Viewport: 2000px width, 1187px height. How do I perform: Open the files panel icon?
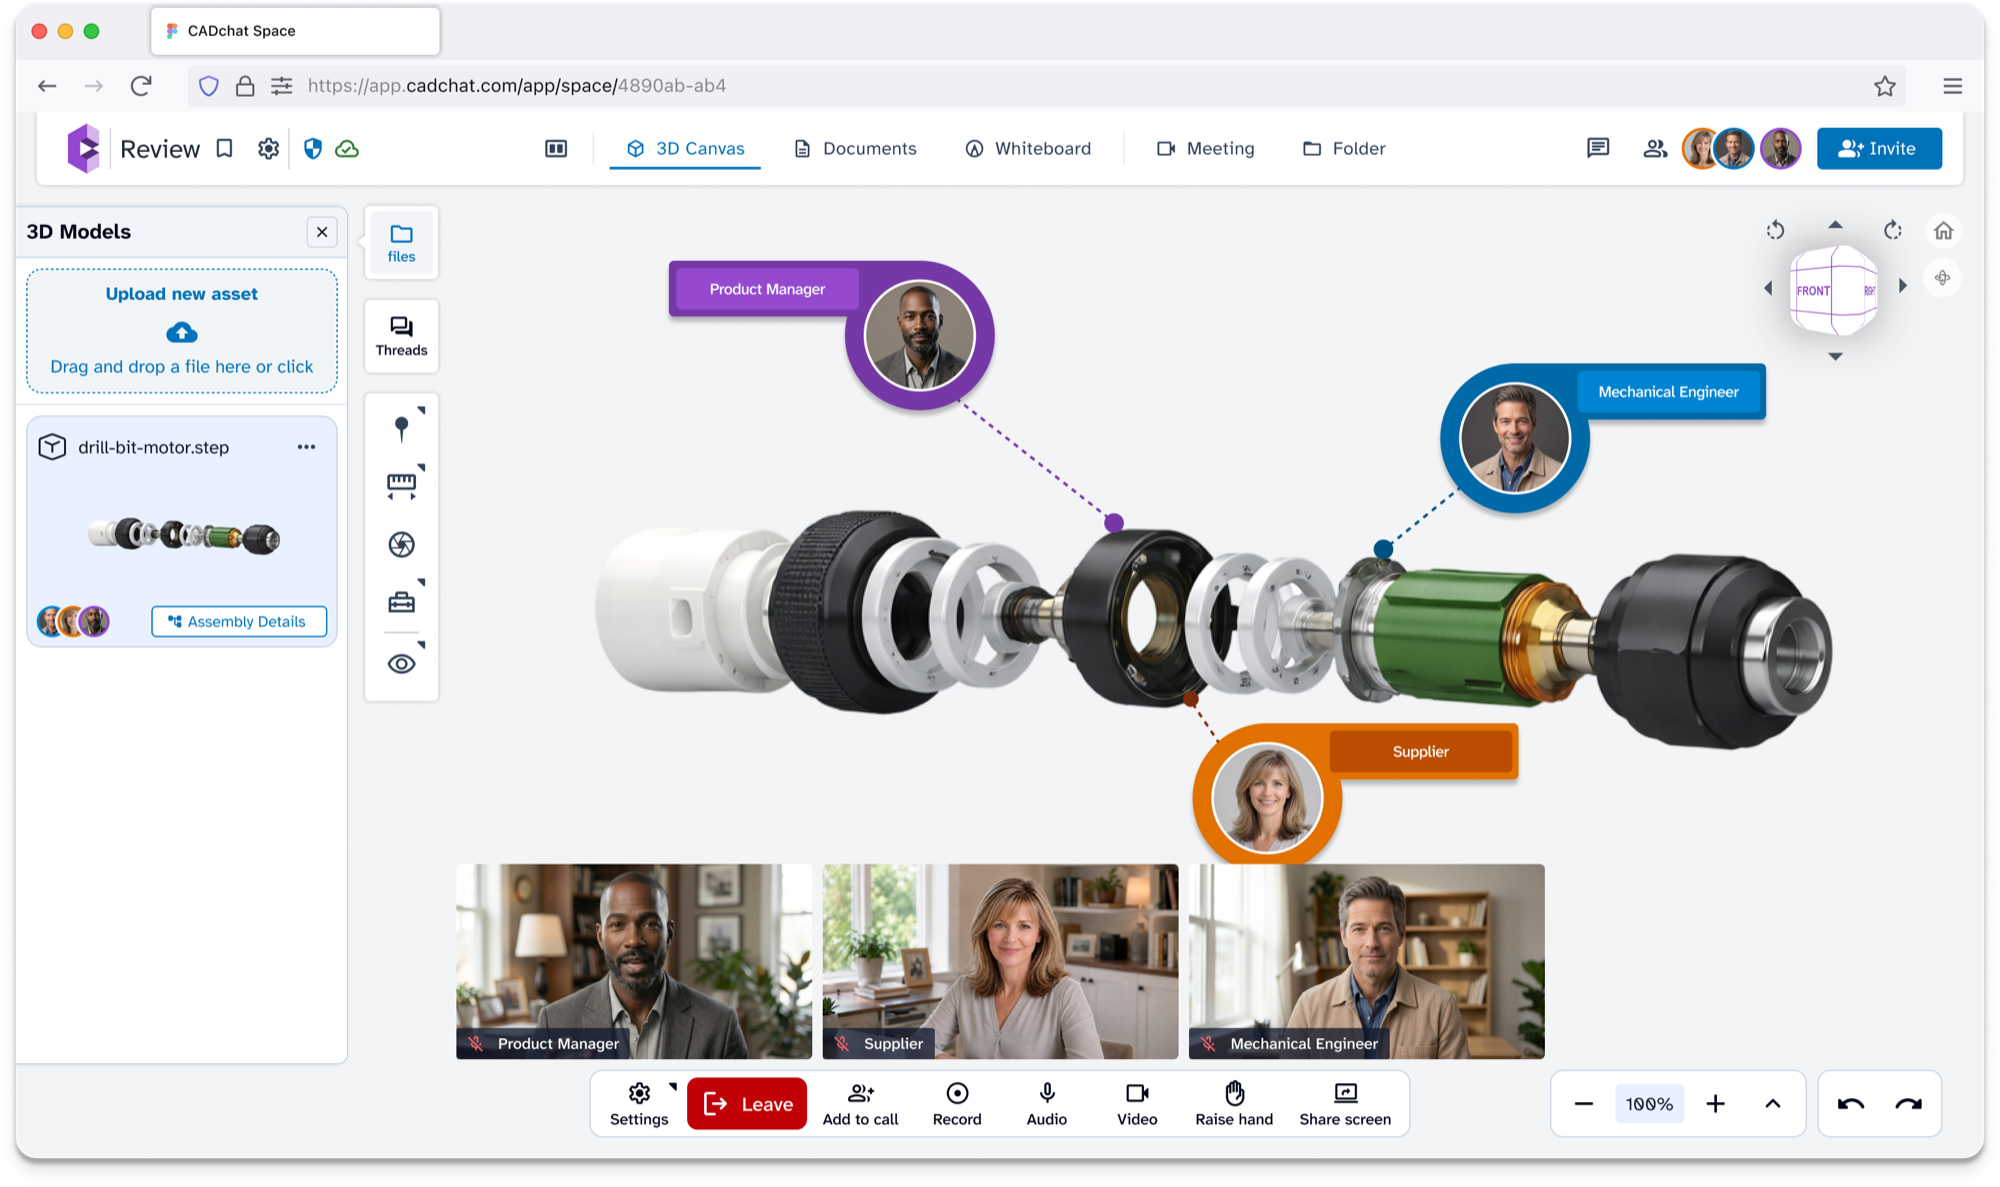pos(401,242)
